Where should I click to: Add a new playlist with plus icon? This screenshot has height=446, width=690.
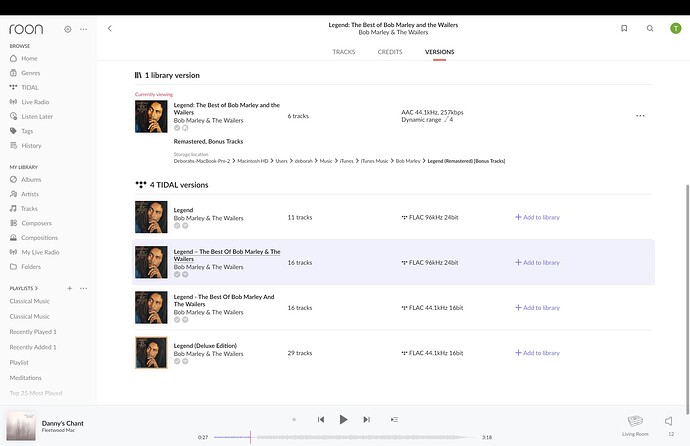point(70,289)
